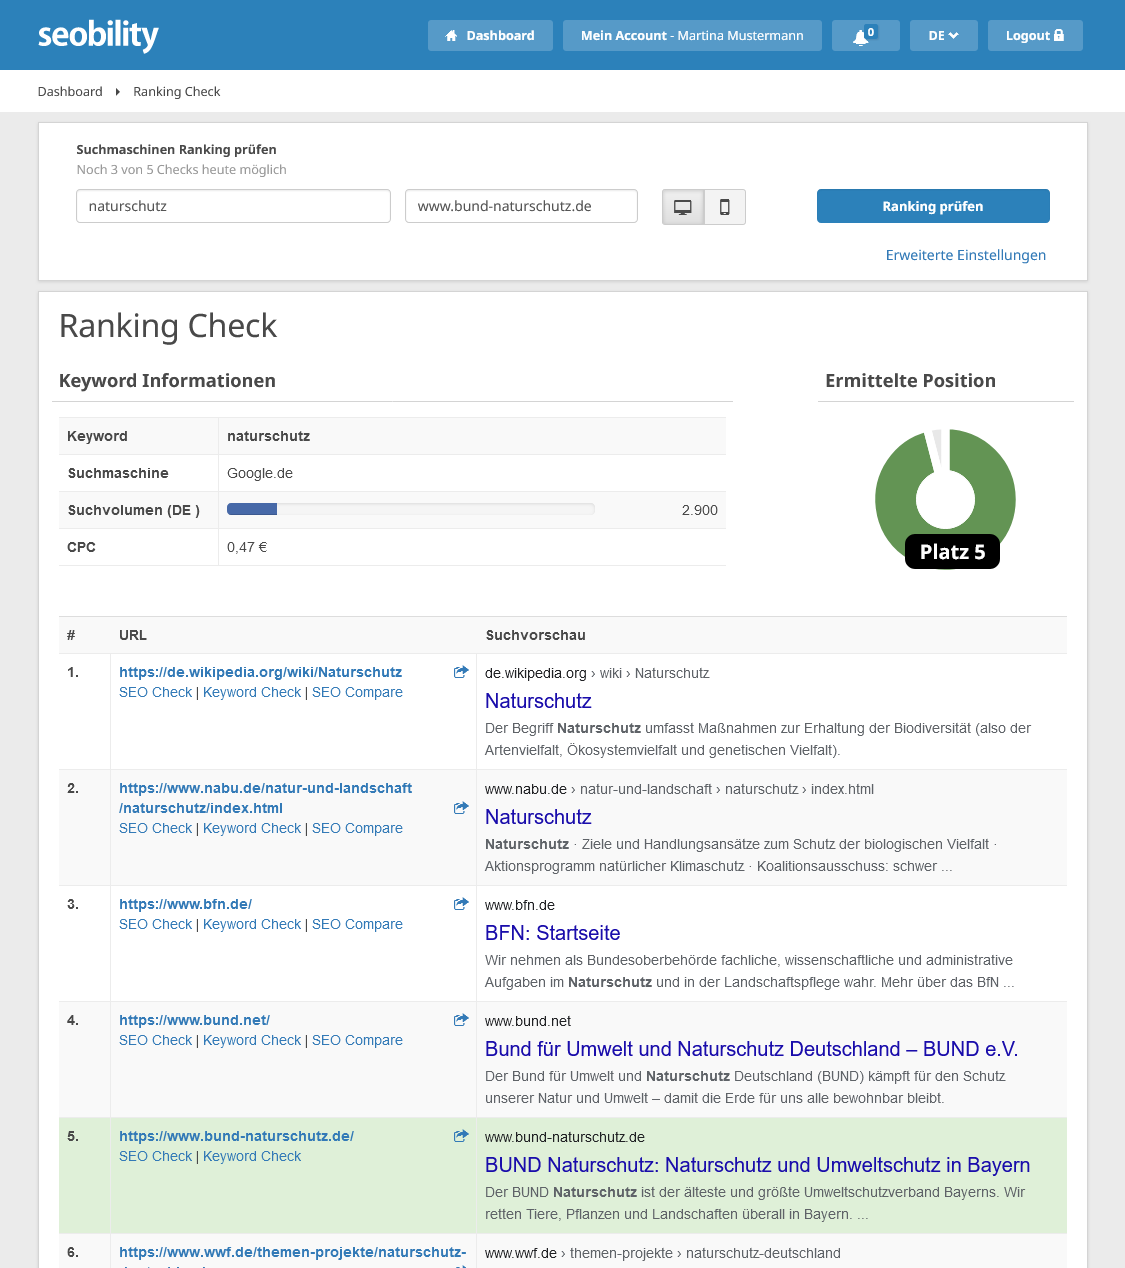Image resolution: width=1125 pixels, height=1268 pixels.
Task: Click SEO Check under bund.net URL
Action: point(155,1040)
